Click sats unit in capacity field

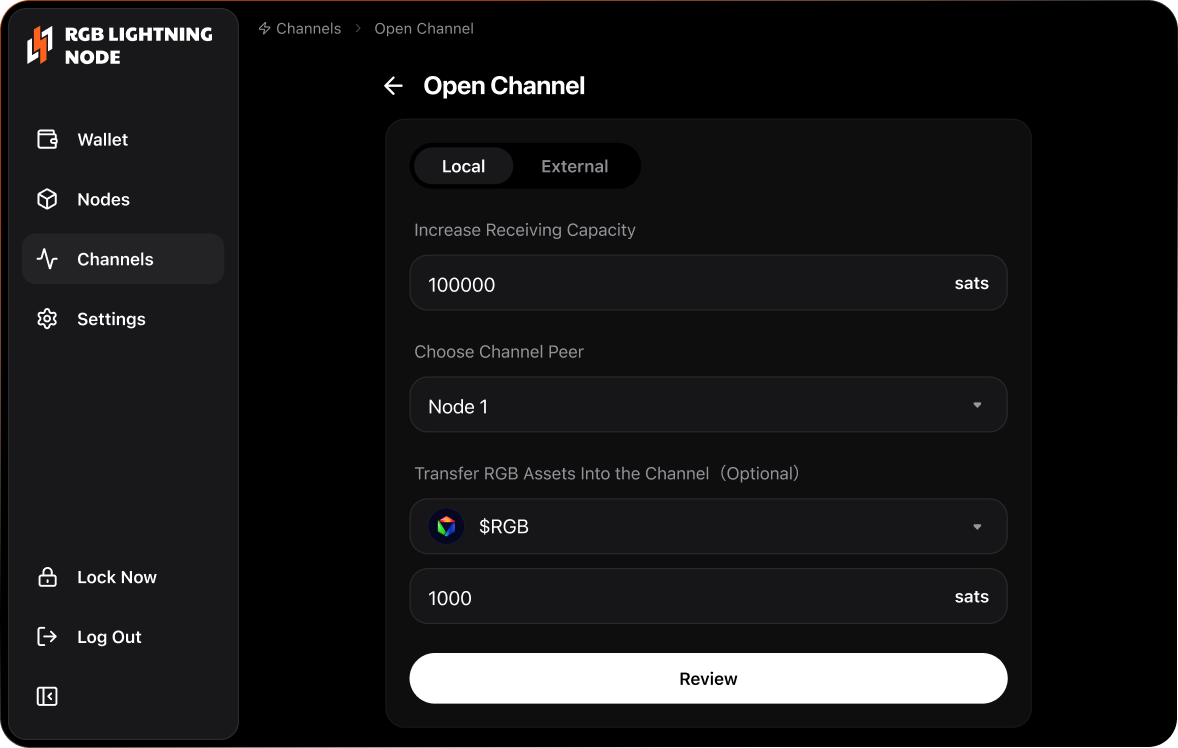(971, 283)
